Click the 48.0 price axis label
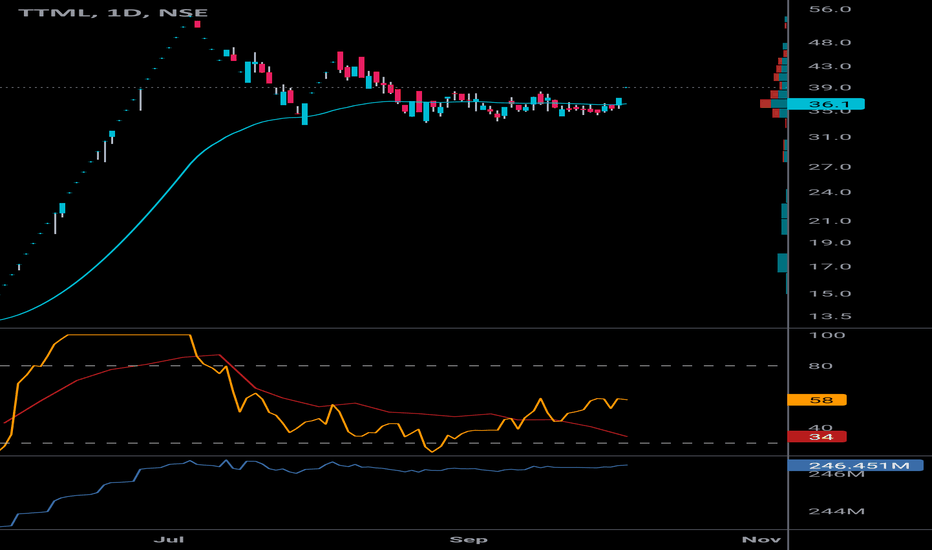 [x=830, y=43]
